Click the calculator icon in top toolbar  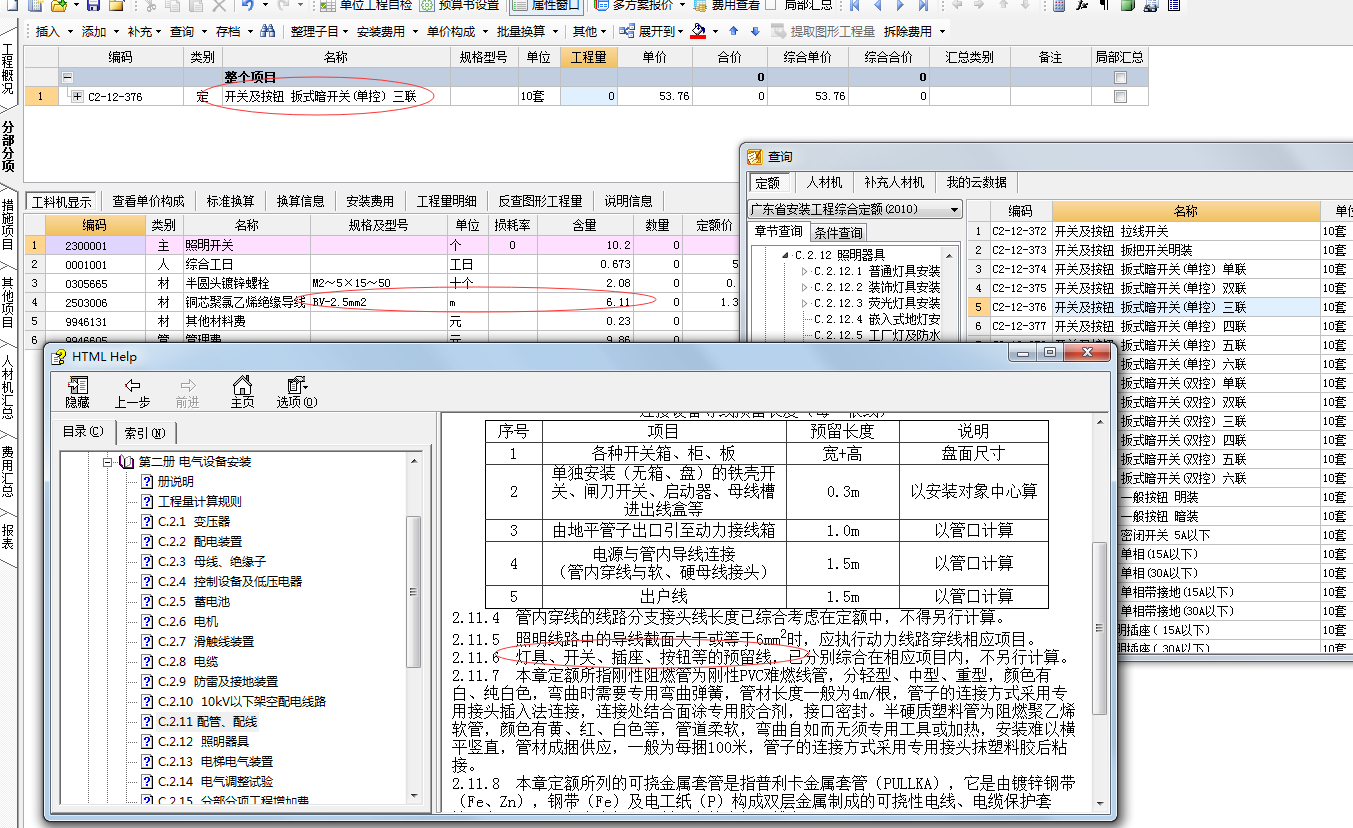click(x=1060, y=6)
